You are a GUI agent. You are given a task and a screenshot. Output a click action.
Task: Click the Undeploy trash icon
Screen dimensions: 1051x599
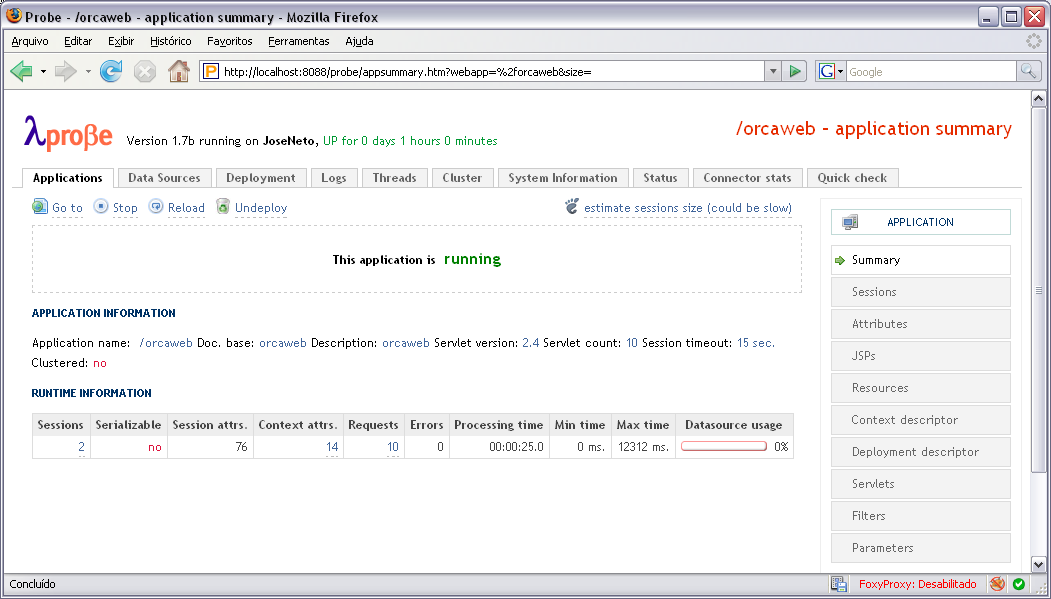tap(224, 207)
